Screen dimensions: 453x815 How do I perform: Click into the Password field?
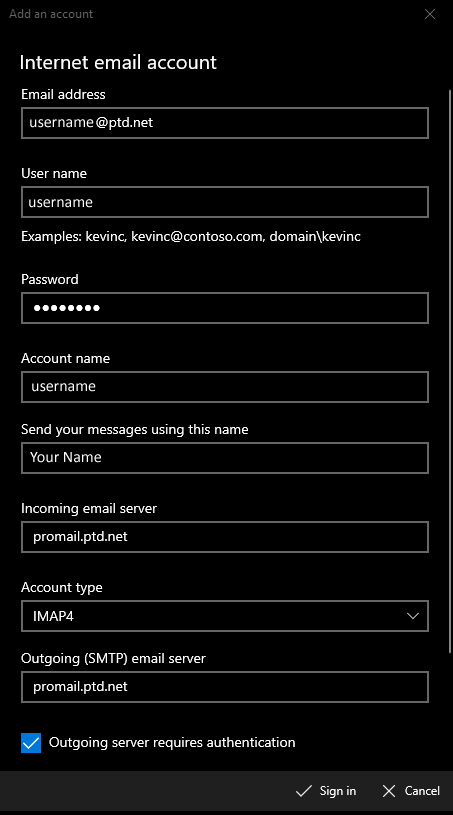pos(225,308)
